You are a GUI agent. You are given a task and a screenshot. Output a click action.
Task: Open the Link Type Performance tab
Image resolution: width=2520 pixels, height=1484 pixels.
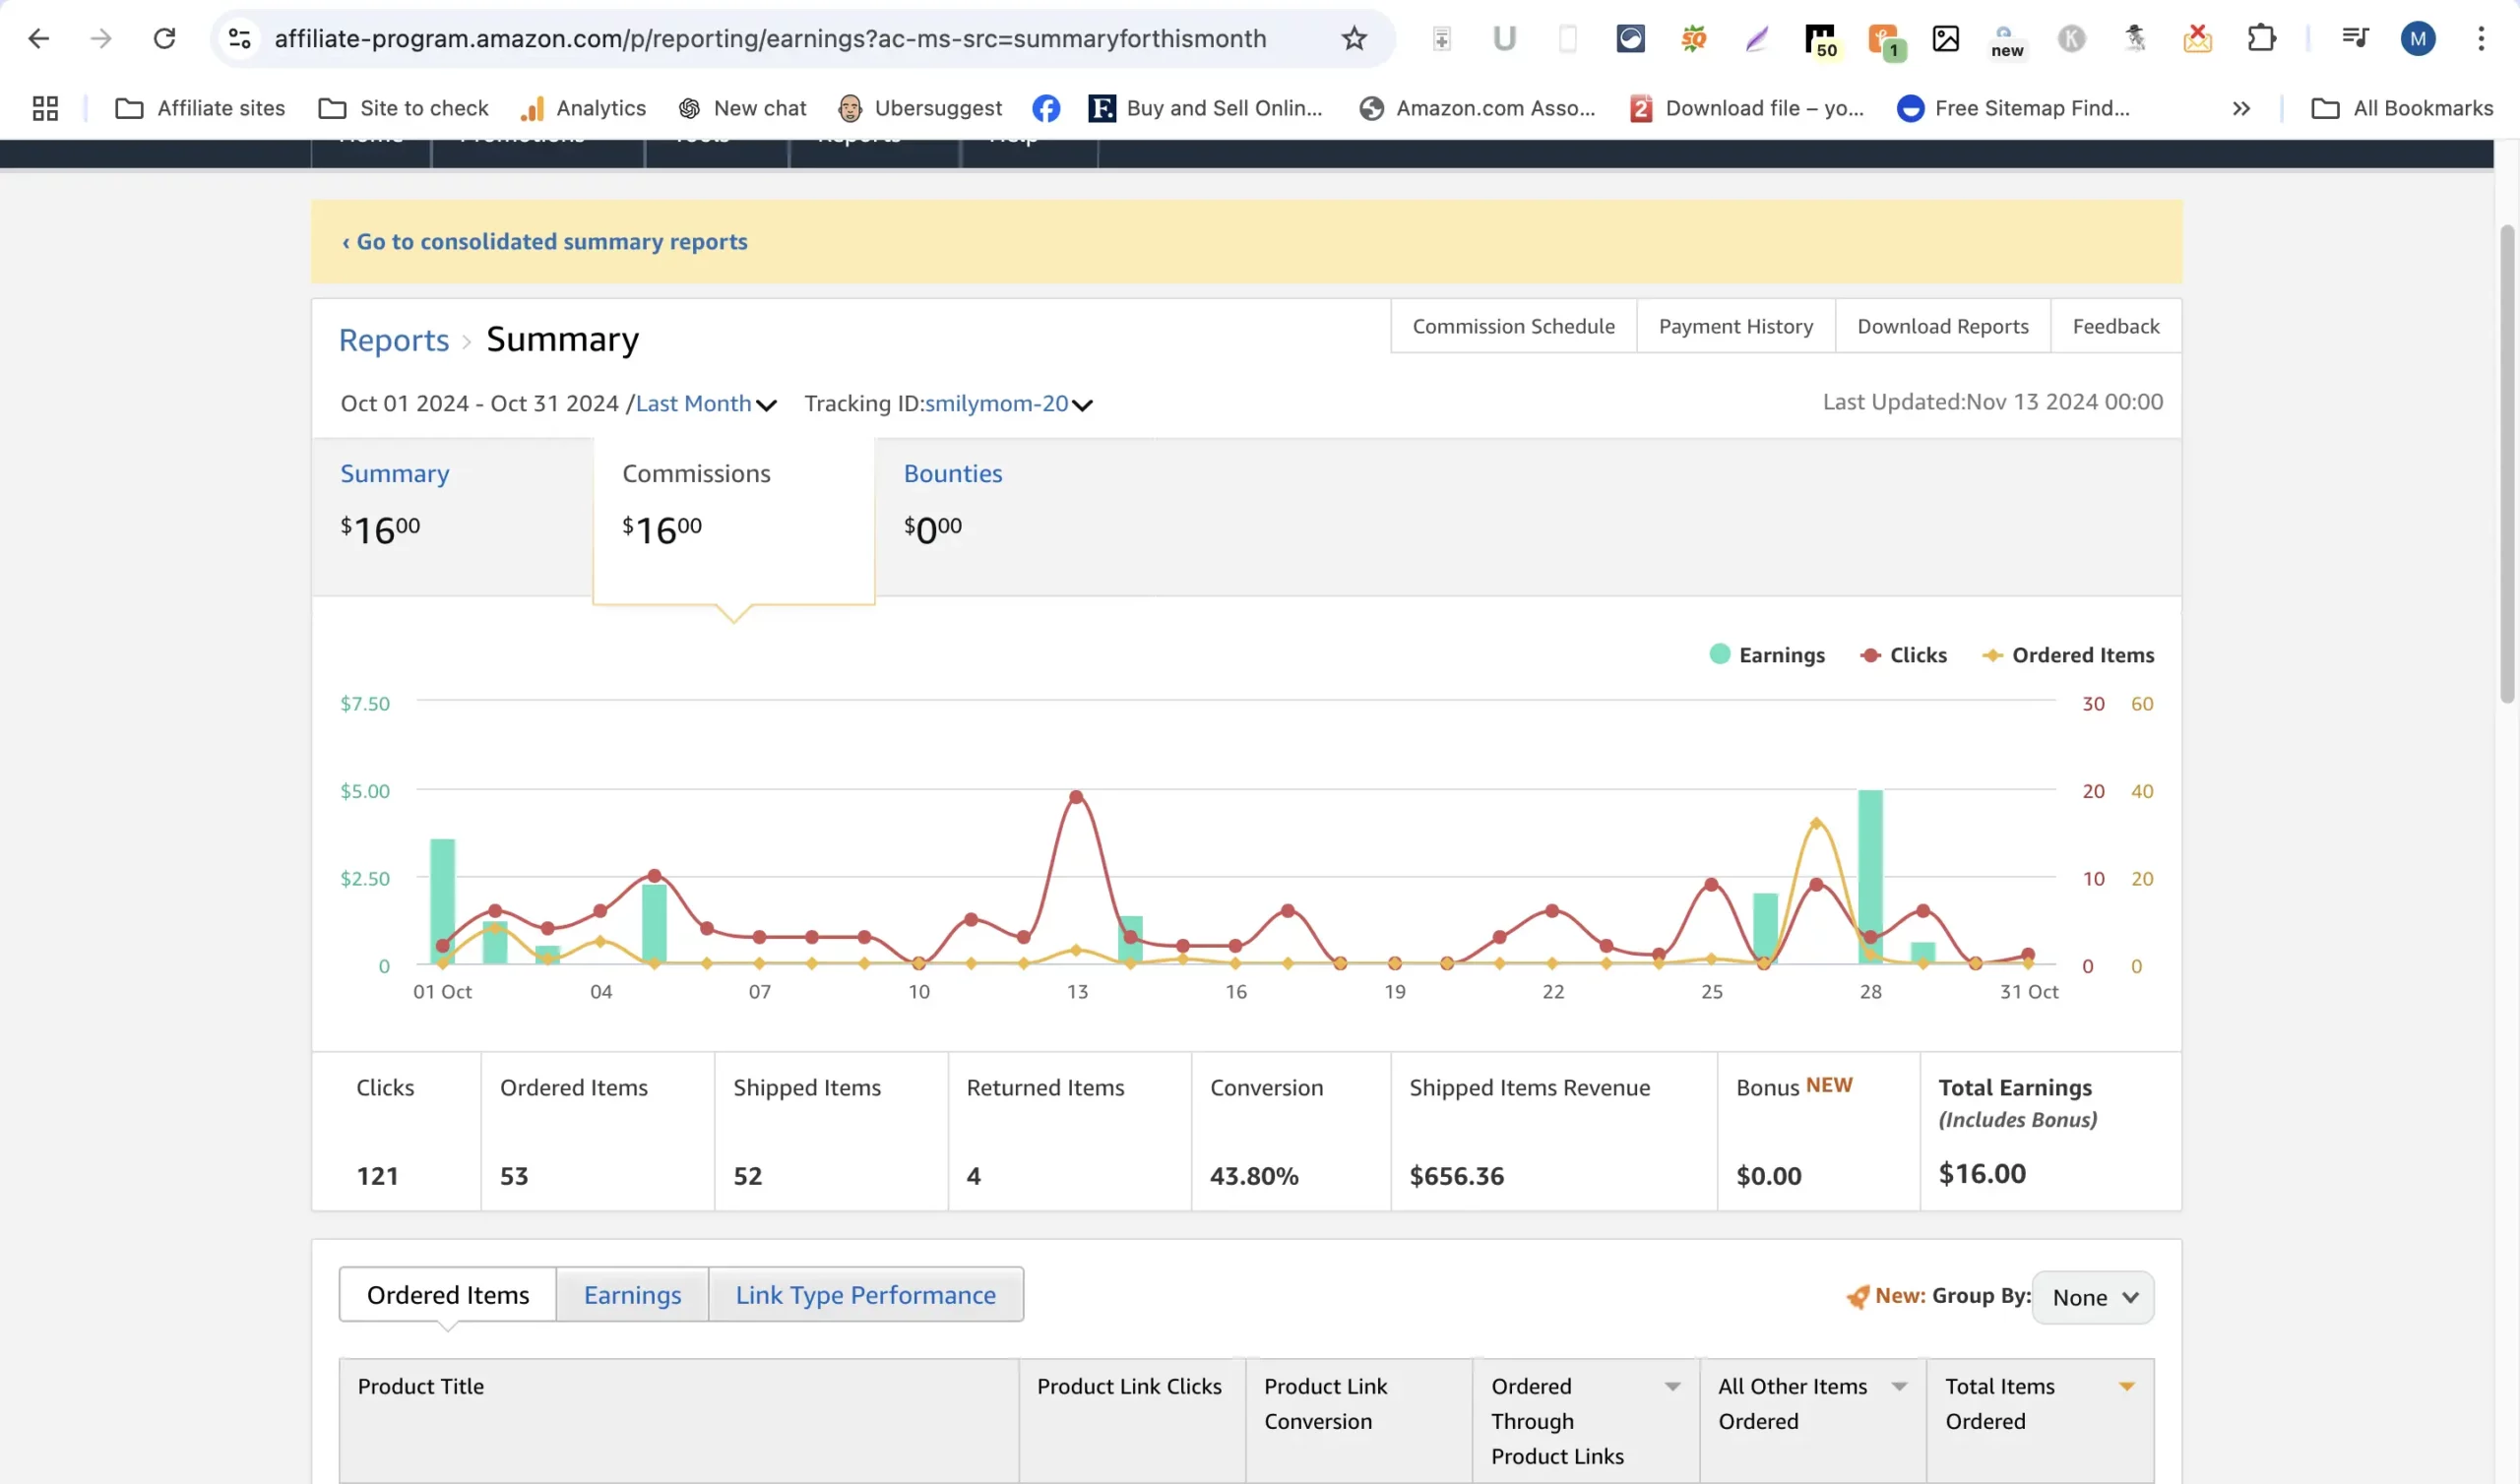click(x=866, y=1295)
